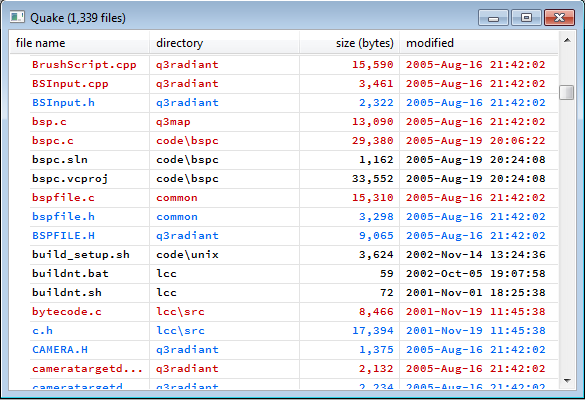Click the Quake window title icon

17,17
